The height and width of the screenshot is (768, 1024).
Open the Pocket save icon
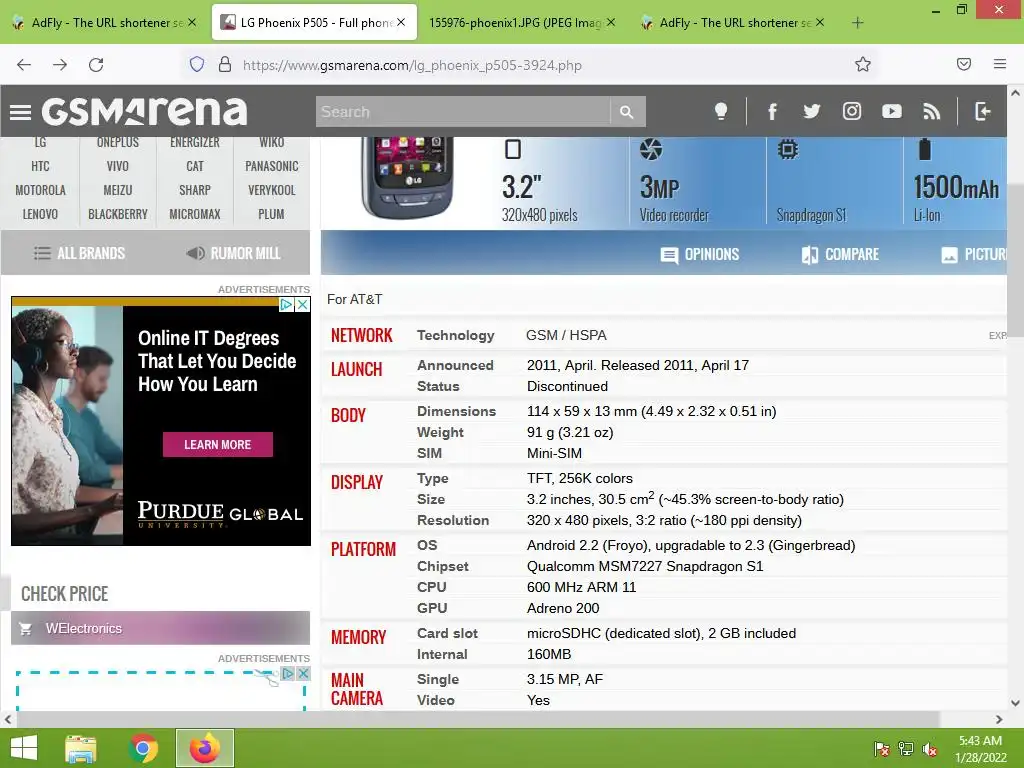[964, 64]
